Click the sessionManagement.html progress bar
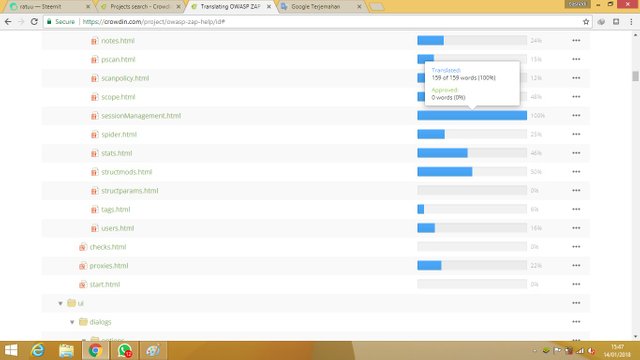Viewport: 640px width, 360px height. [472, 116]
